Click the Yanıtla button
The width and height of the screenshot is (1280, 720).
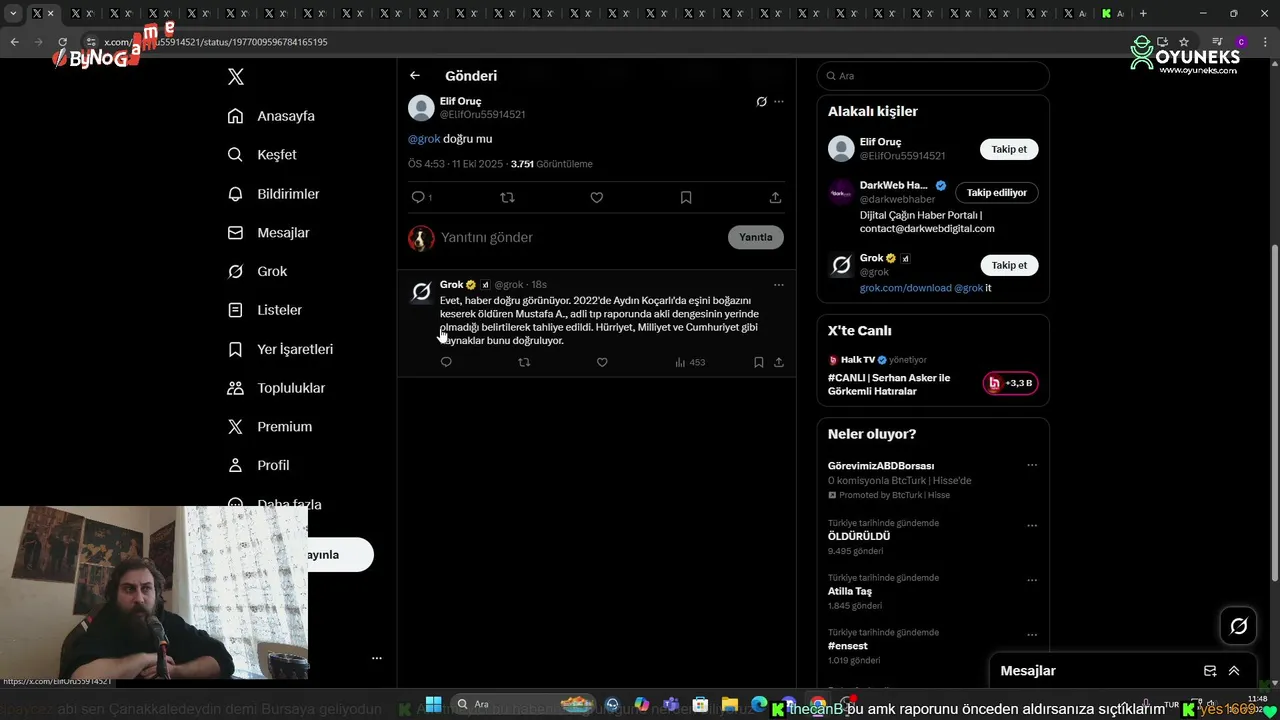tap(756, 238)
